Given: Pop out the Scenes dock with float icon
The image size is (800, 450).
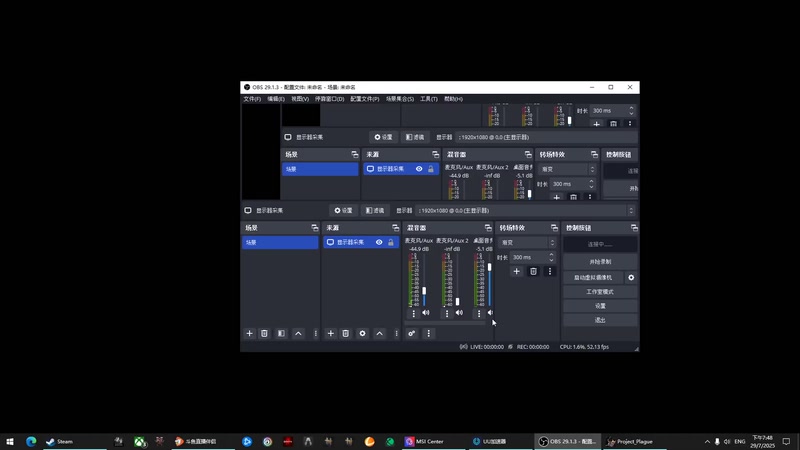Looking at the screenshot, I should [314, 228].
